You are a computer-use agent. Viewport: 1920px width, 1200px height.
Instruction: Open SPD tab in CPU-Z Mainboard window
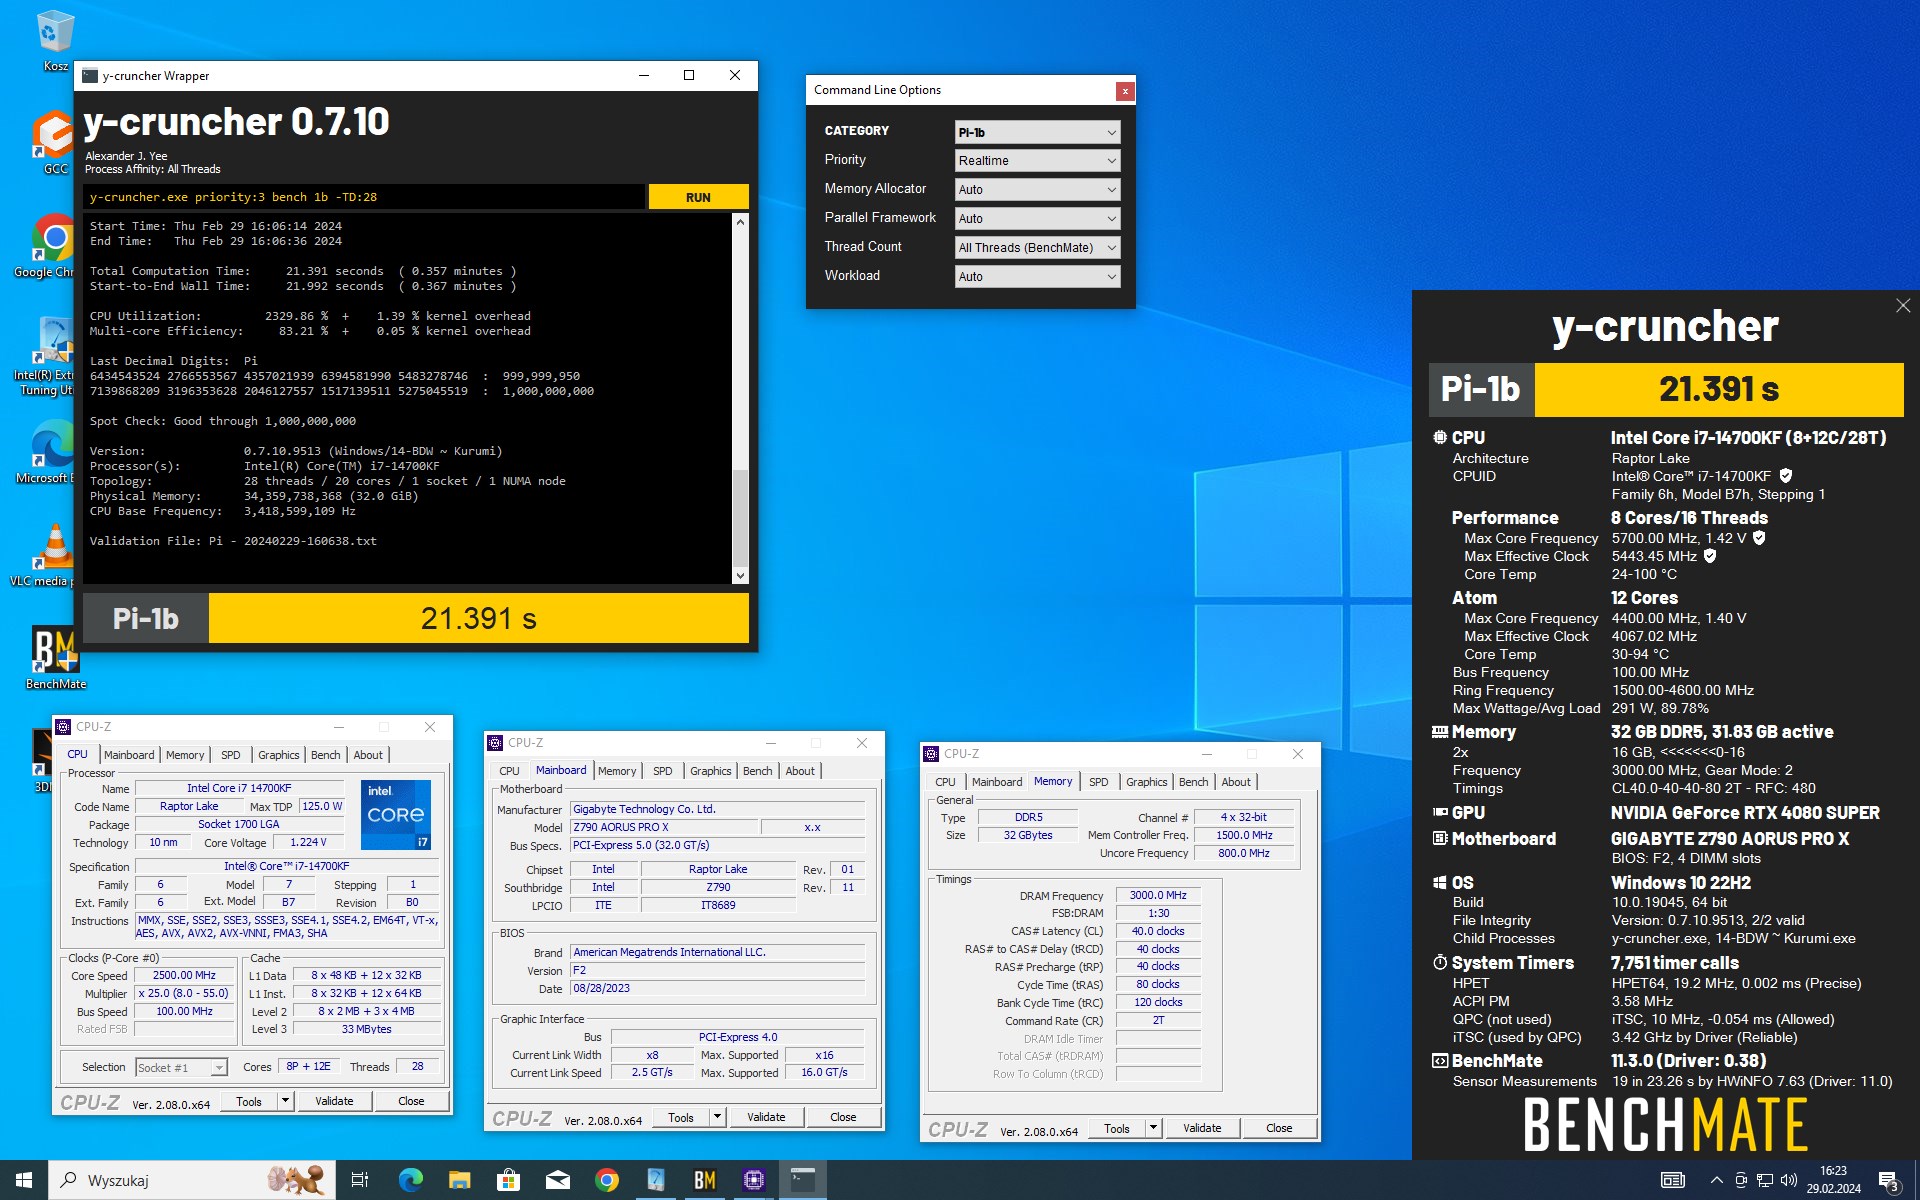coord(662,771)
